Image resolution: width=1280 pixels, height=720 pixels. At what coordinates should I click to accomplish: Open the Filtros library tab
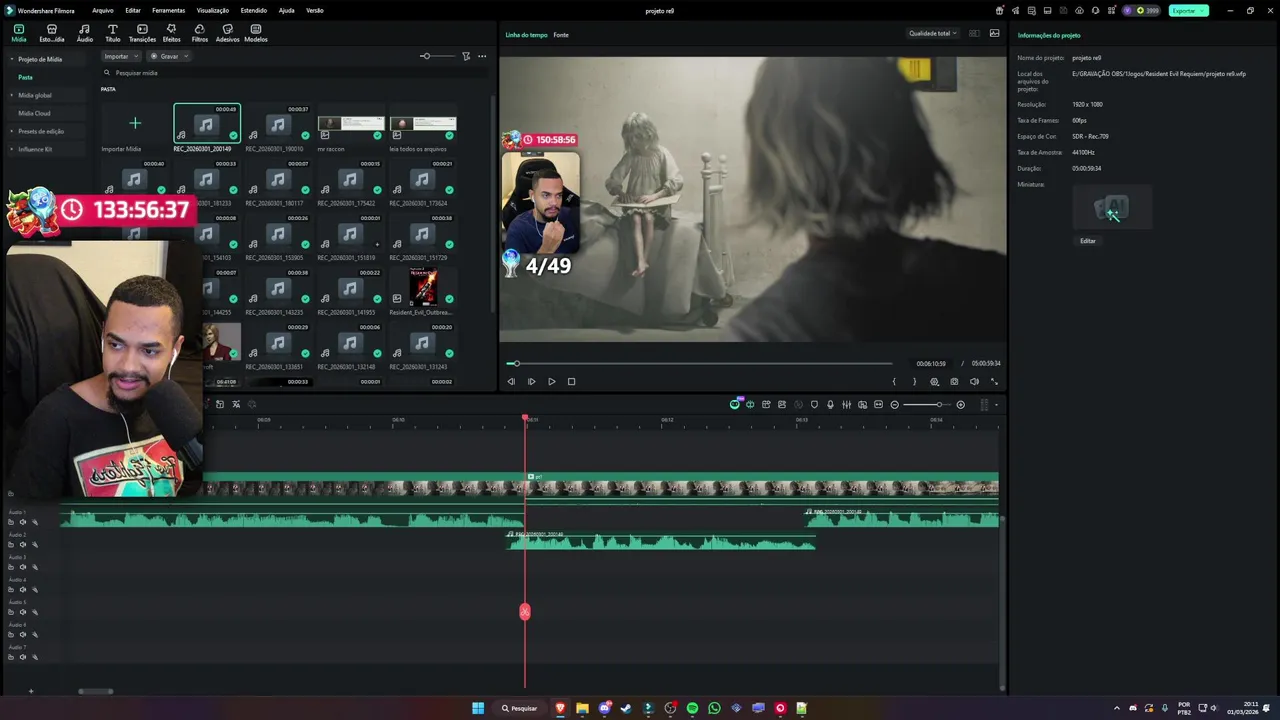tap(199, 33)
